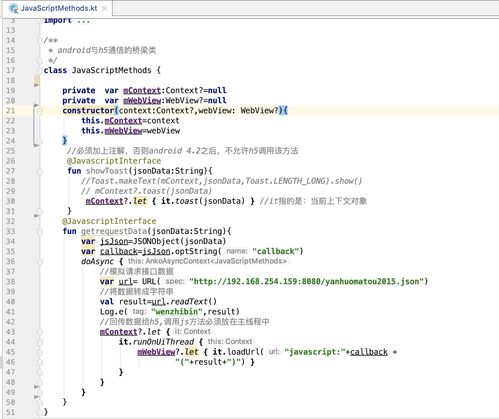Click the class closing fold marker at line 51
The image size is (499, 419).
click(x=40, y=412)
